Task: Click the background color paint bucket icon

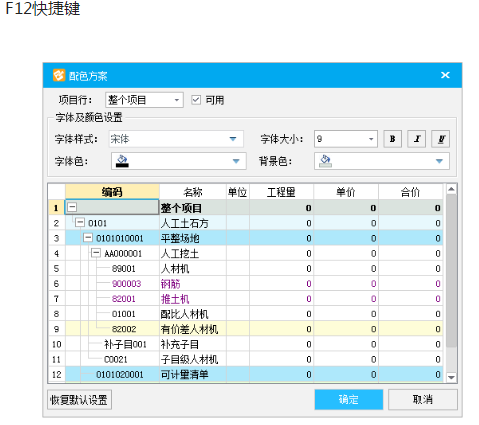Action: [325, 161]
